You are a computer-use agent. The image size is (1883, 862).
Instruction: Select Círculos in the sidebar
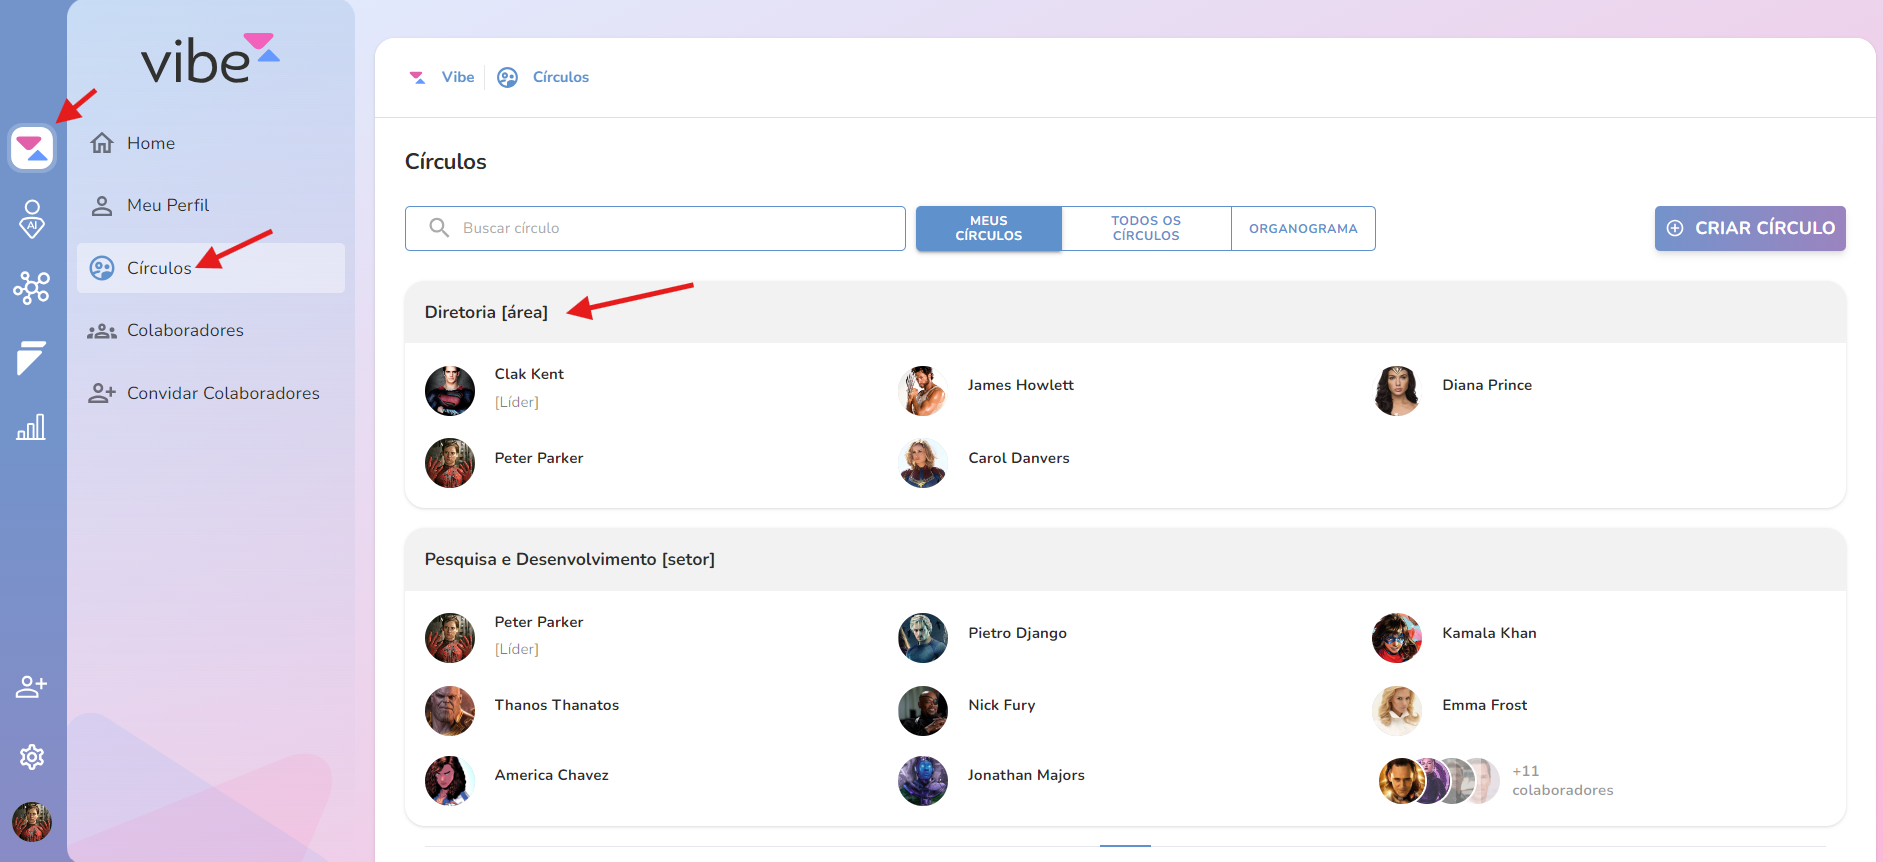click(211, 268)
